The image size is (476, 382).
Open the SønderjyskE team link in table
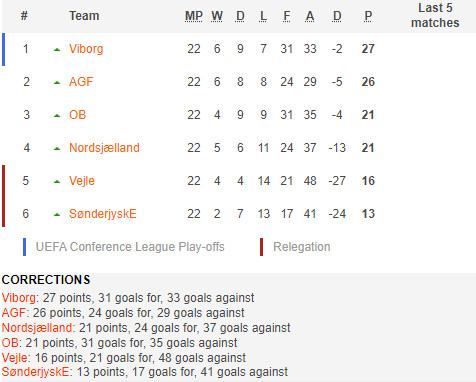[103, 214]
